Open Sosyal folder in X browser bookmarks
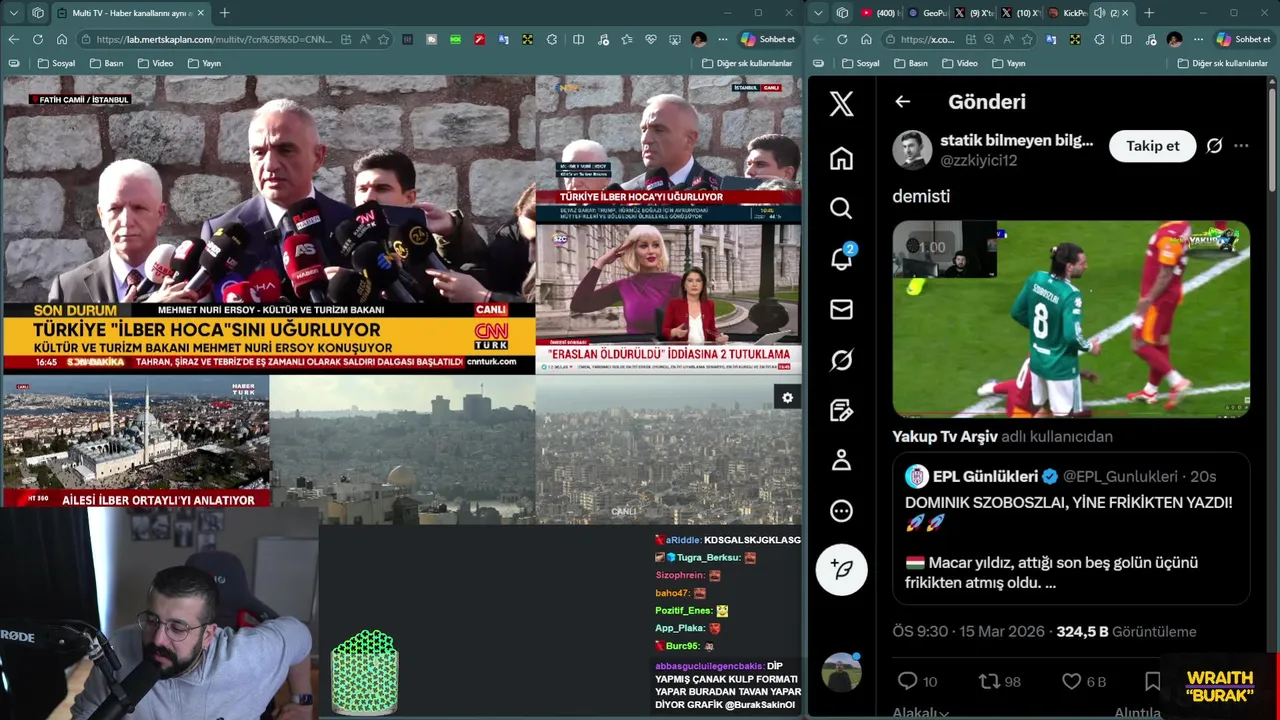Screen dimensions: 1280x720 point(860,63)
